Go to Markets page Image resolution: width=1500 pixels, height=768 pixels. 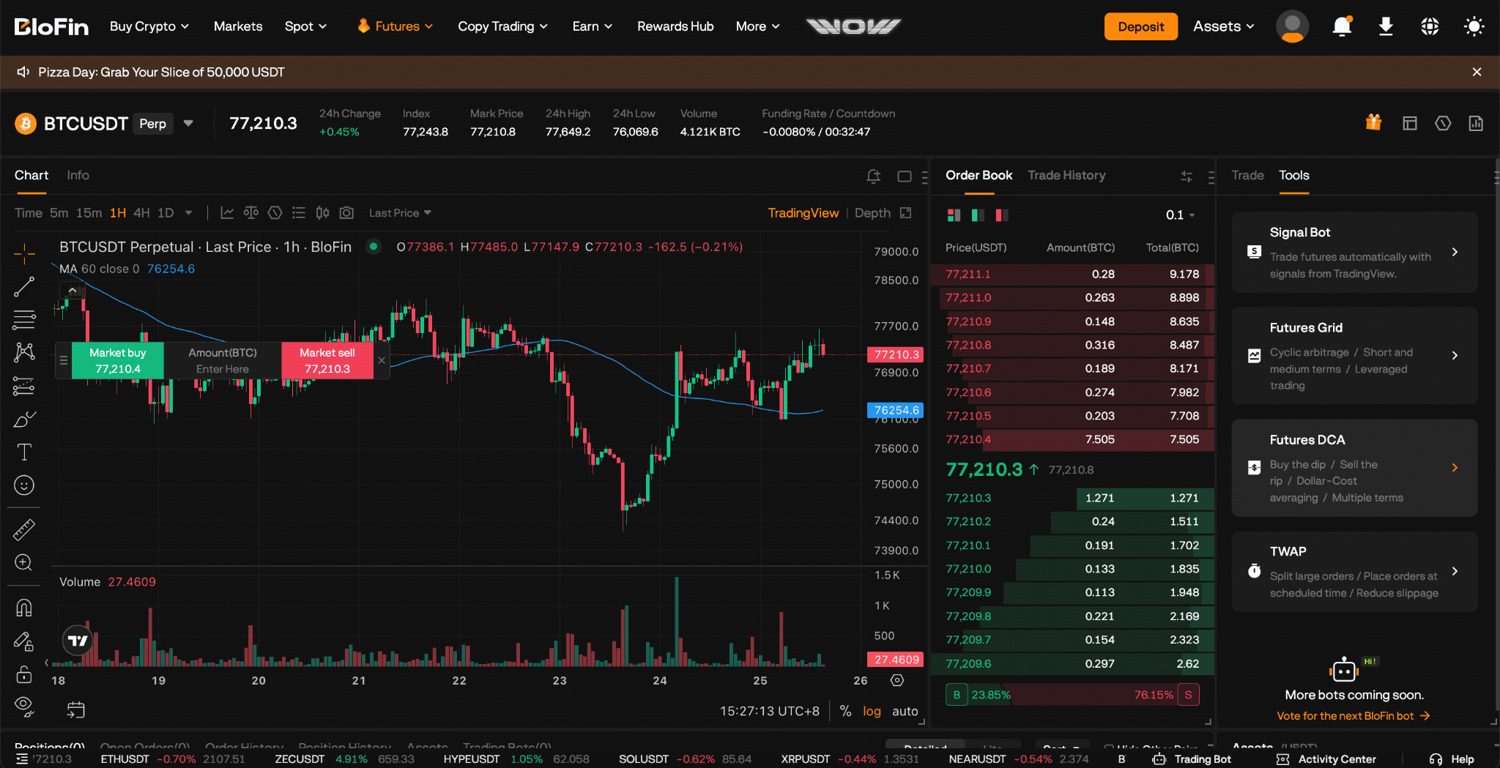click(x=238, y=27)
